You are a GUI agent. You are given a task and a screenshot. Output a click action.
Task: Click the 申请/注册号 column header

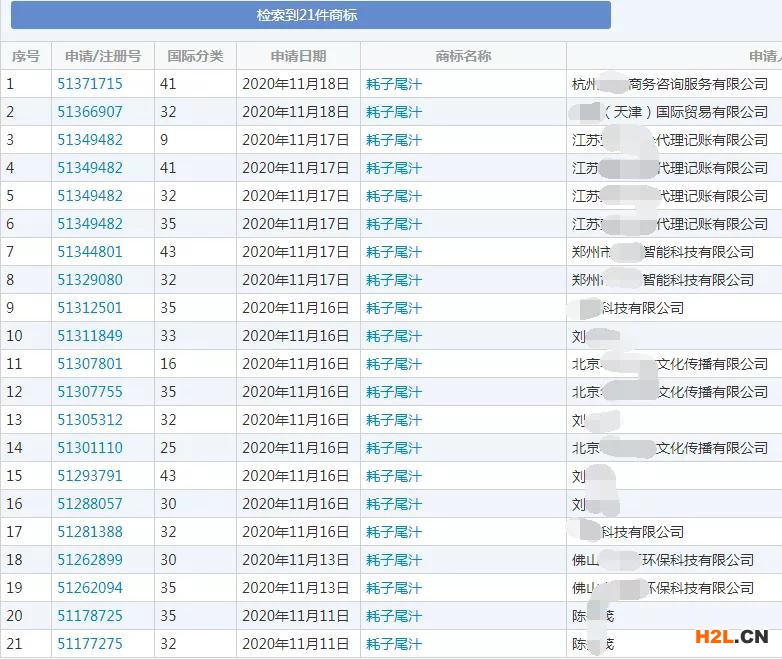(x=103, y=56)
